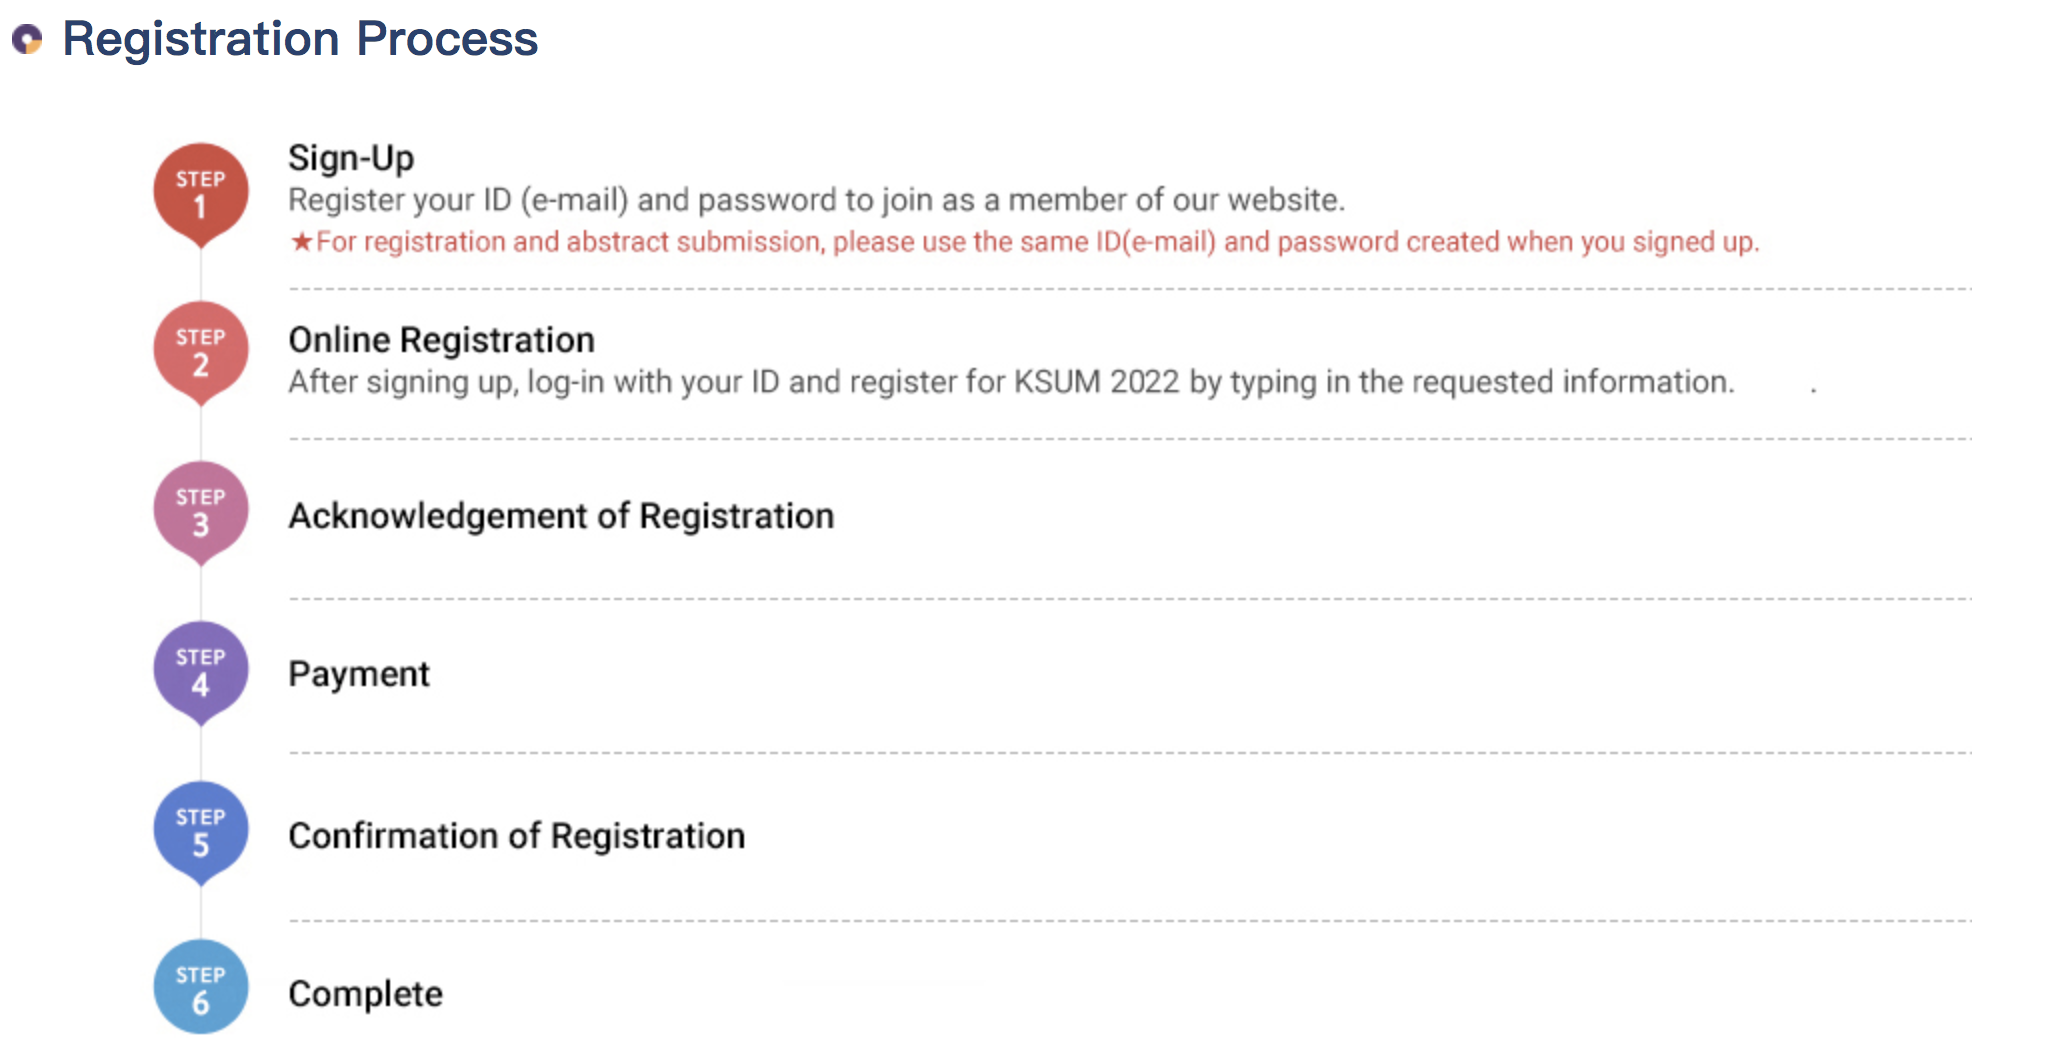
Task: Click the Complete step title
Action: click(x=365, y=994)
